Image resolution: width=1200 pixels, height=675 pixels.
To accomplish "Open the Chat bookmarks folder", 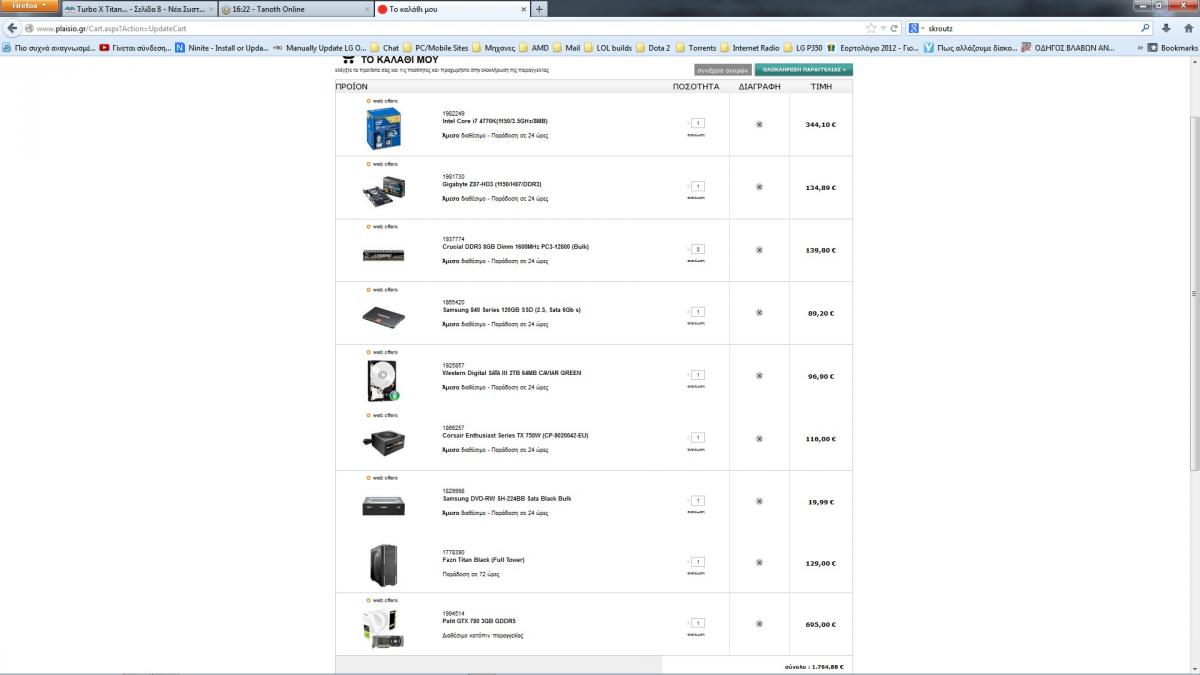I will (x=384, y=47).
